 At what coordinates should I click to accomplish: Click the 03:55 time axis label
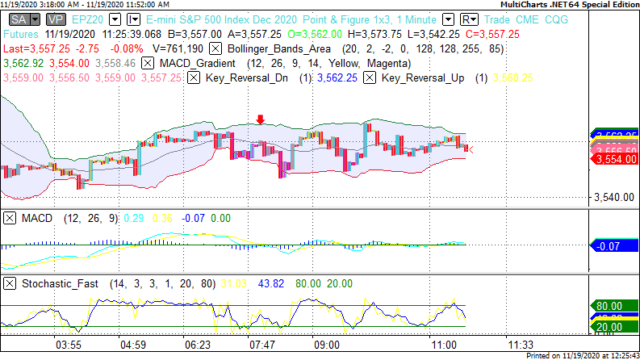(68, 345)
